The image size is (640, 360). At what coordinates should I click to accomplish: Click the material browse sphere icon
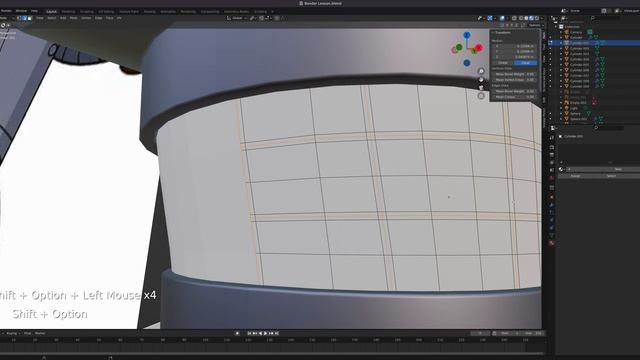pyautogui.click(x=561, y=169)
